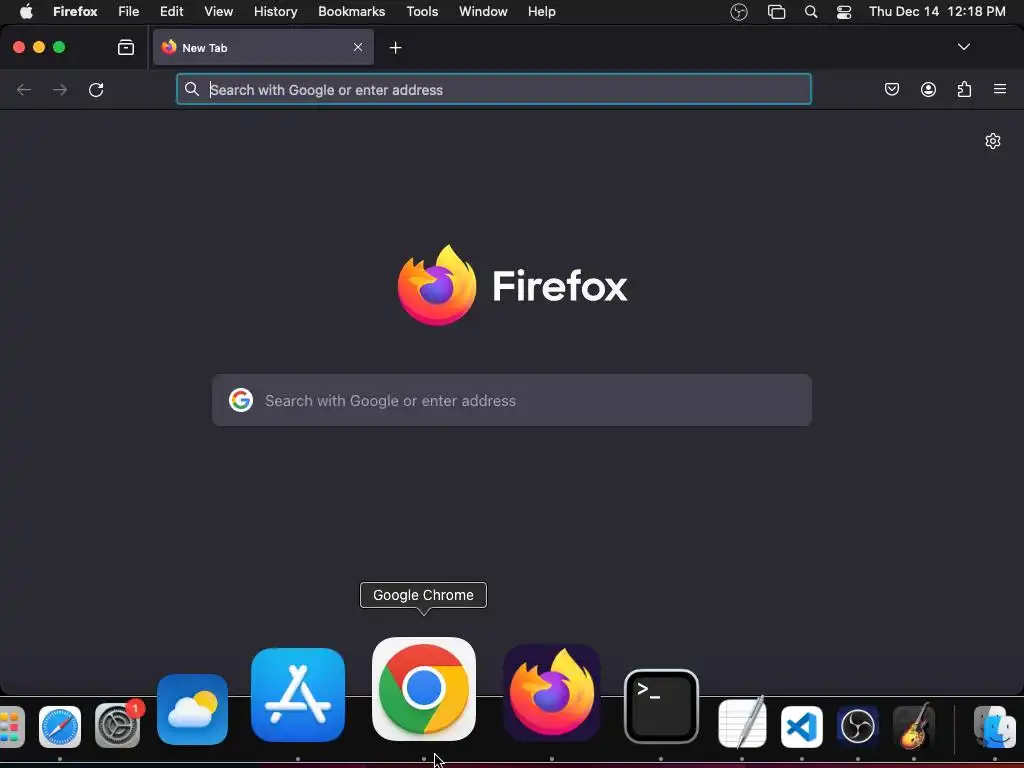Open Save to Pocket icon

[891, 89]
